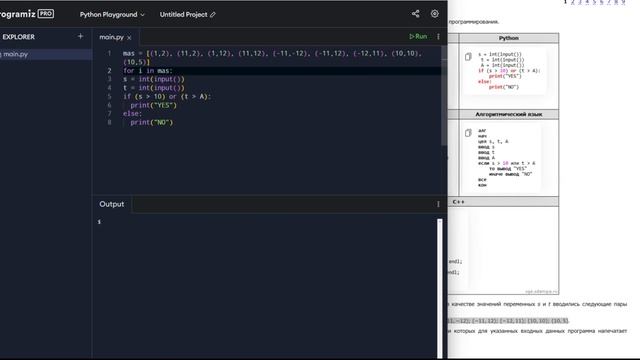Open the Output panel three-dot menu

pos(438,204)
